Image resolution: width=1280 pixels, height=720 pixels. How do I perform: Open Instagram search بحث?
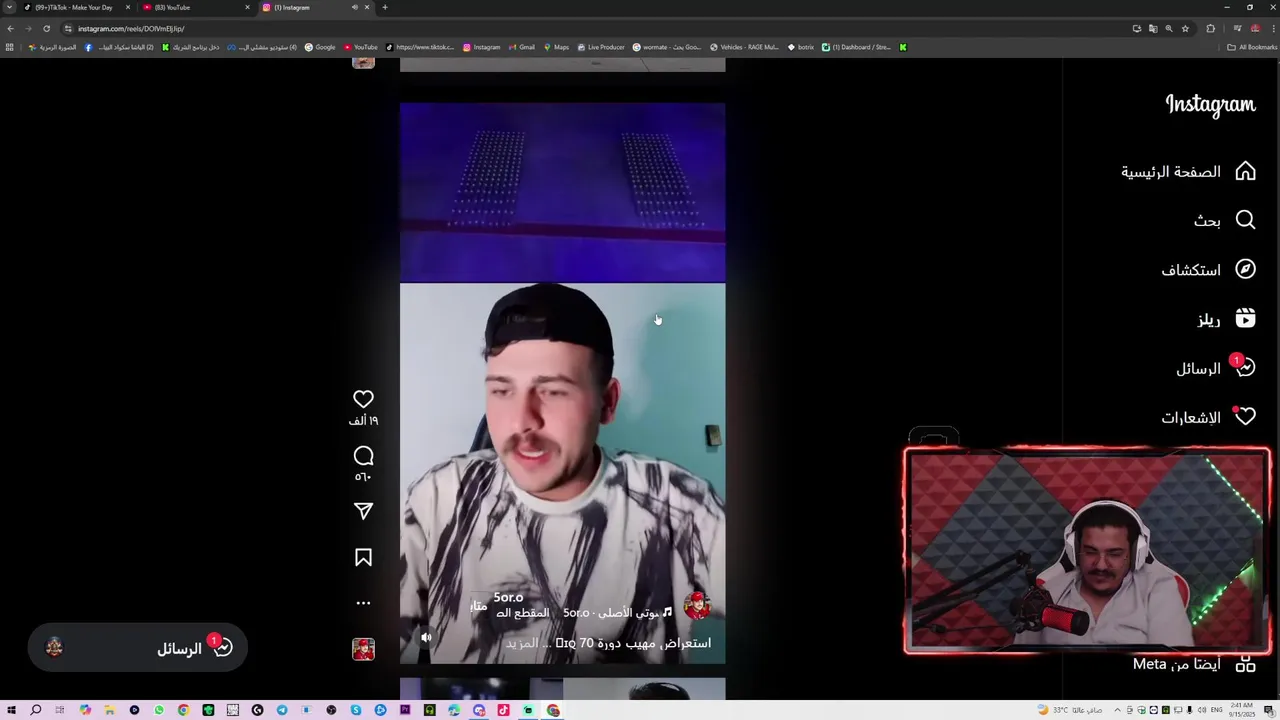(x=1224, y=221)
